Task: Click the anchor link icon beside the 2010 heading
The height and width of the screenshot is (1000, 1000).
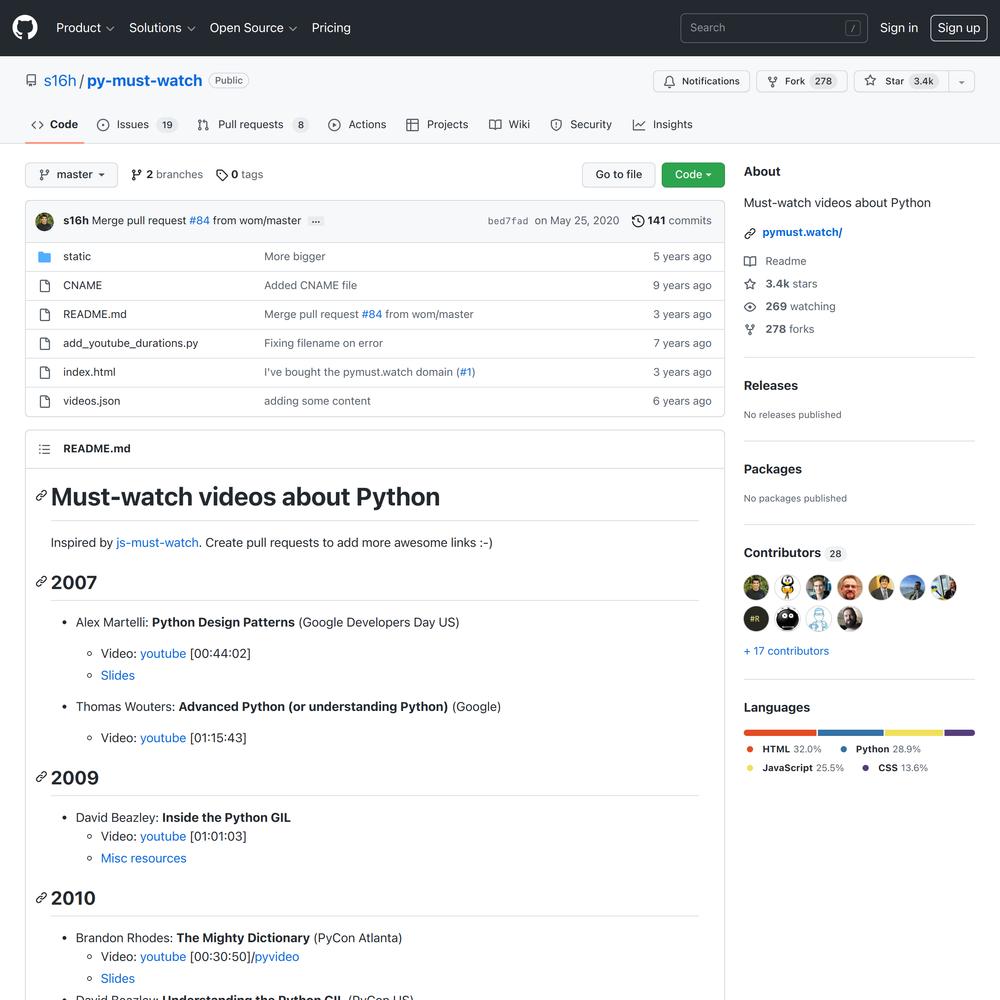Action: pyautogui.click(x=41, y=897)
